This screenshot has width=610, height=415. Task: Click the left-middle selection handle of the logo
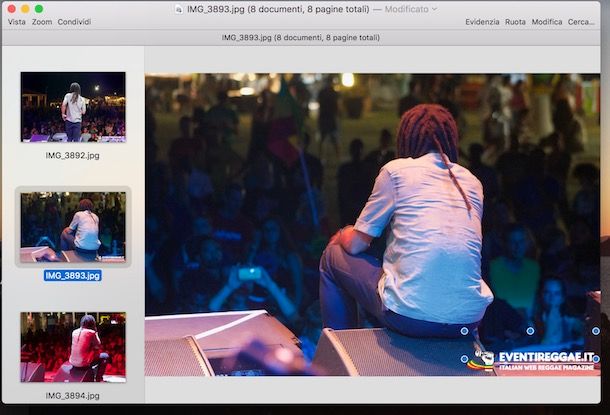click(464, 359)
